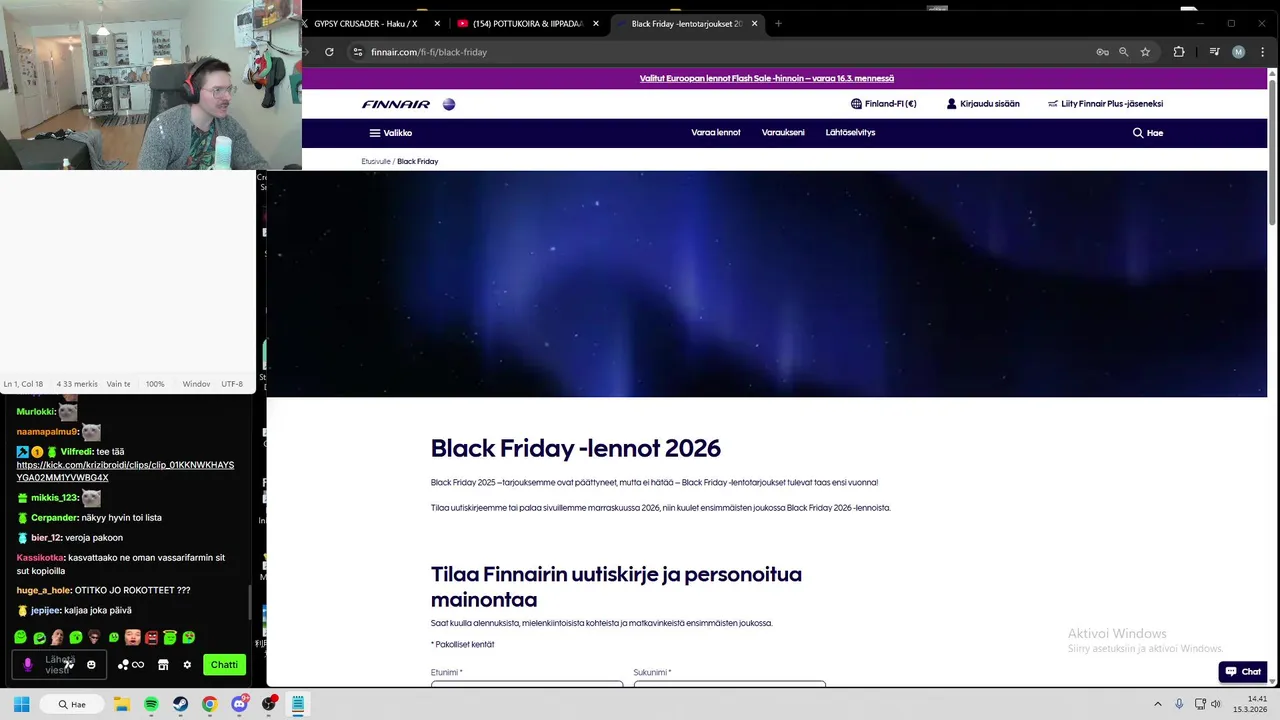Screen dimensions: 1280x720
Task: Open a new tab with the plus button
Action: point(778,23)
